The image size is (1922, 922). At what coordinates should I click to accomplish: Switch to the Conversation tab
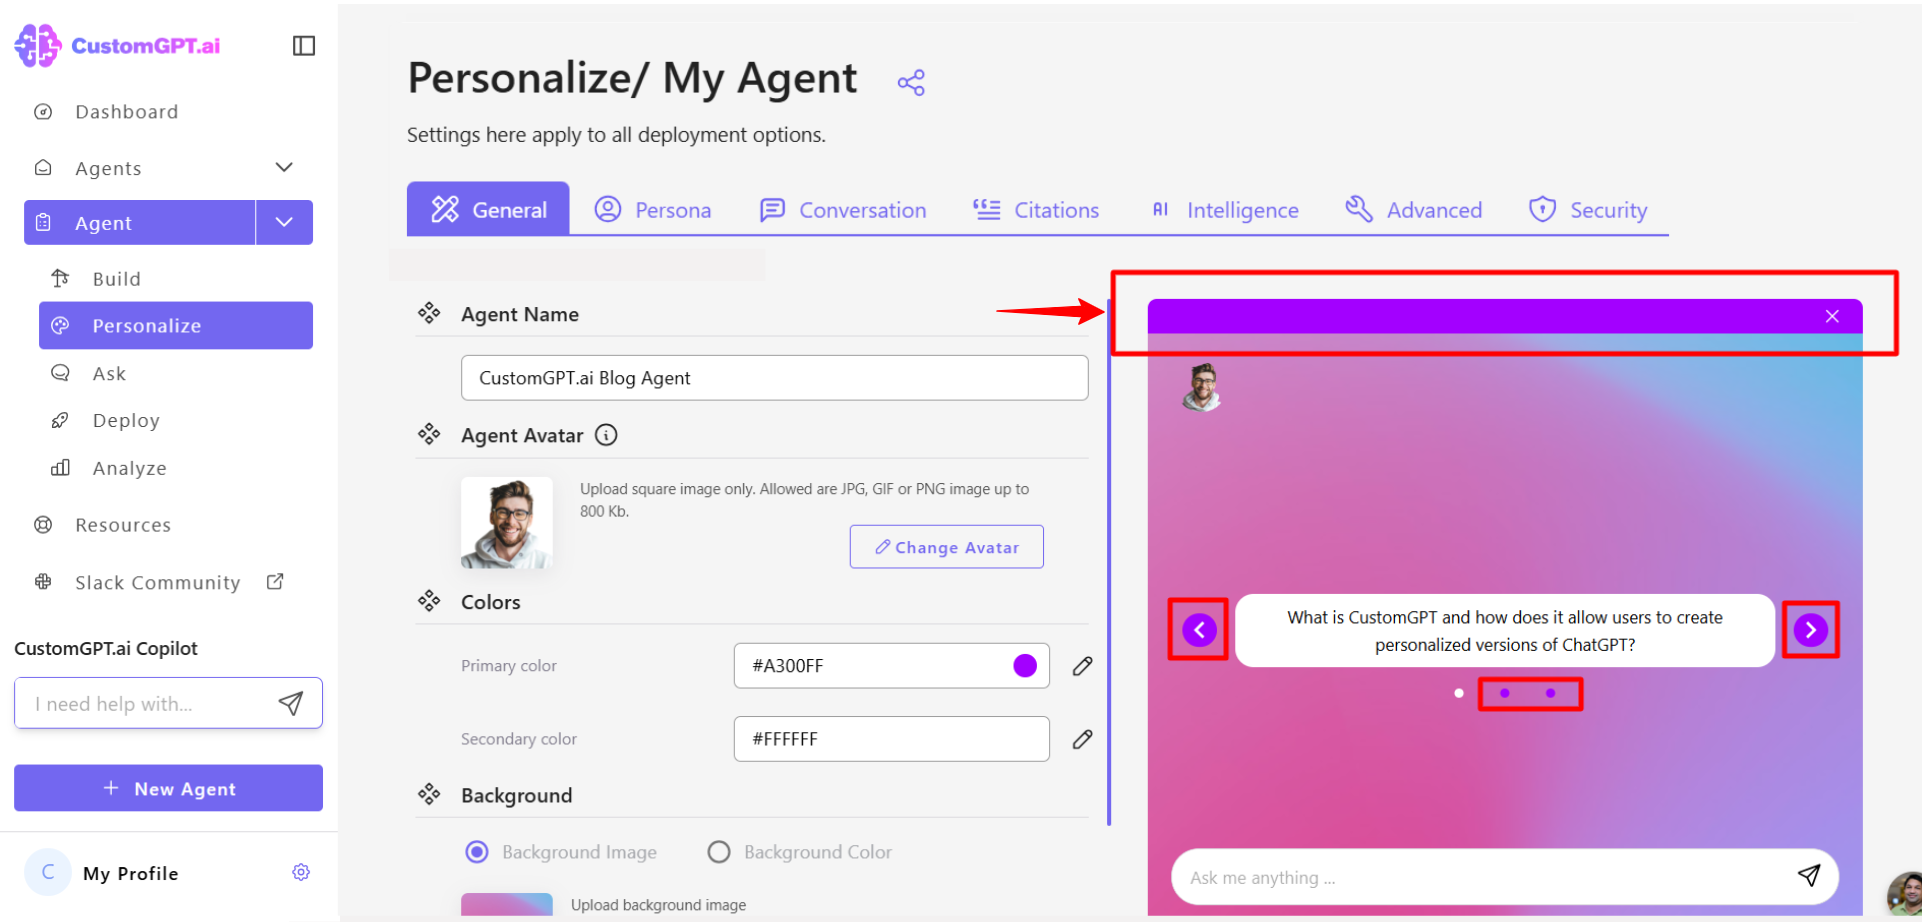coord(843,210)
